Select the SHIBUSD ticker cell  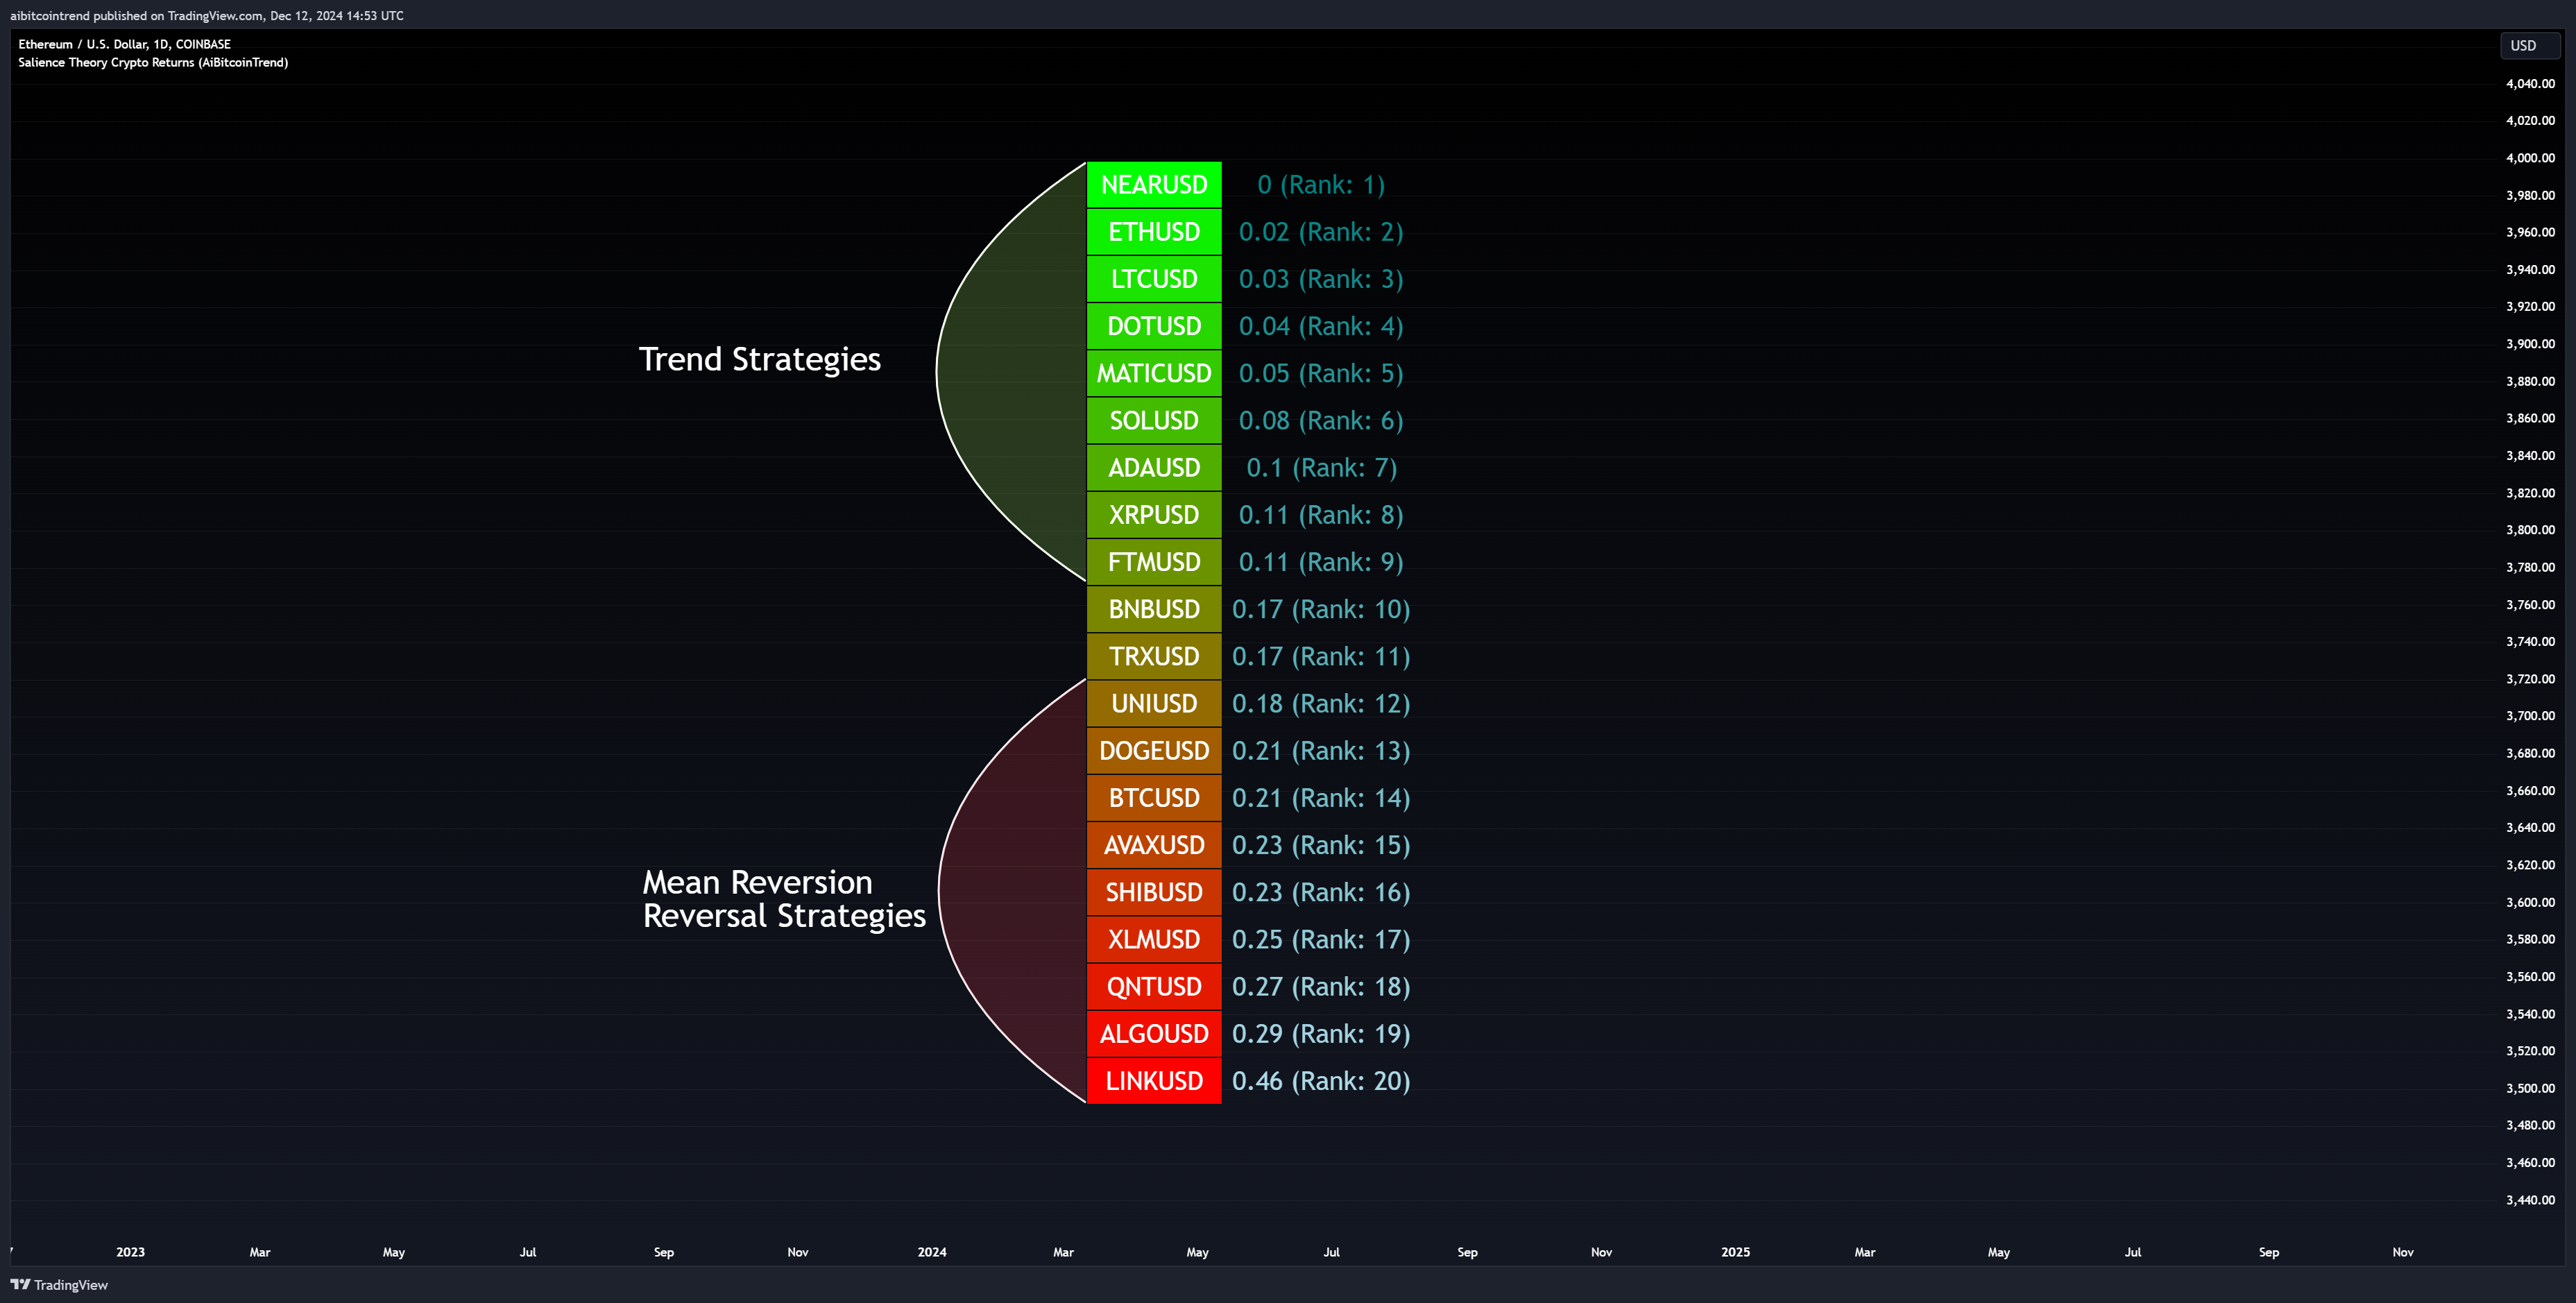(1154, 892)
